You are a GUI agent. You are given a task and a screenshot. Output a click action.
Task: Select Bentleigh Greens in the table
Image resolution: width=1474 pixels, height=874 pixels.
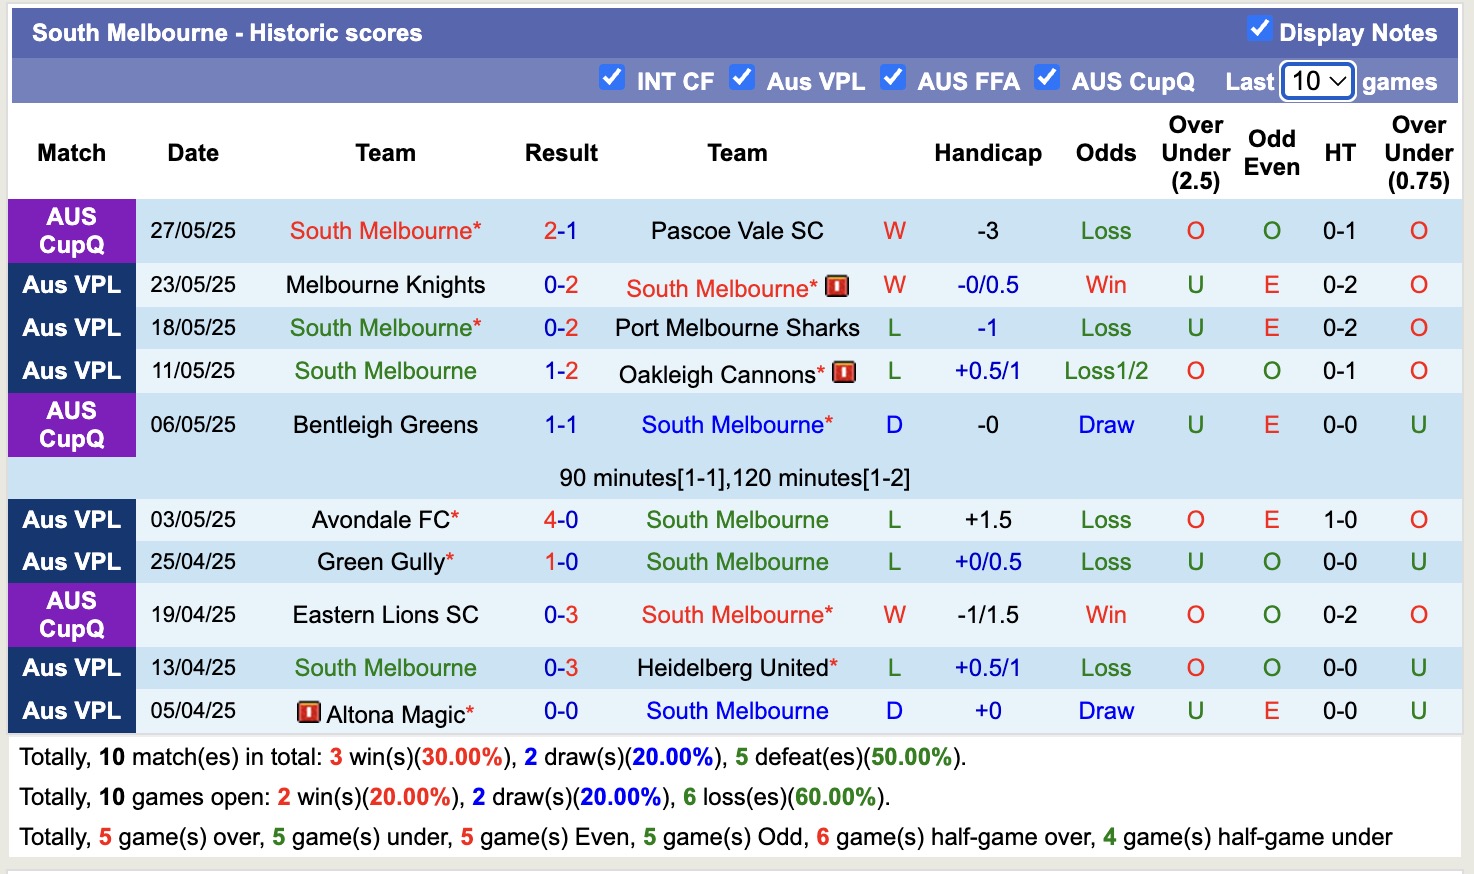click(x=385, y=424)
